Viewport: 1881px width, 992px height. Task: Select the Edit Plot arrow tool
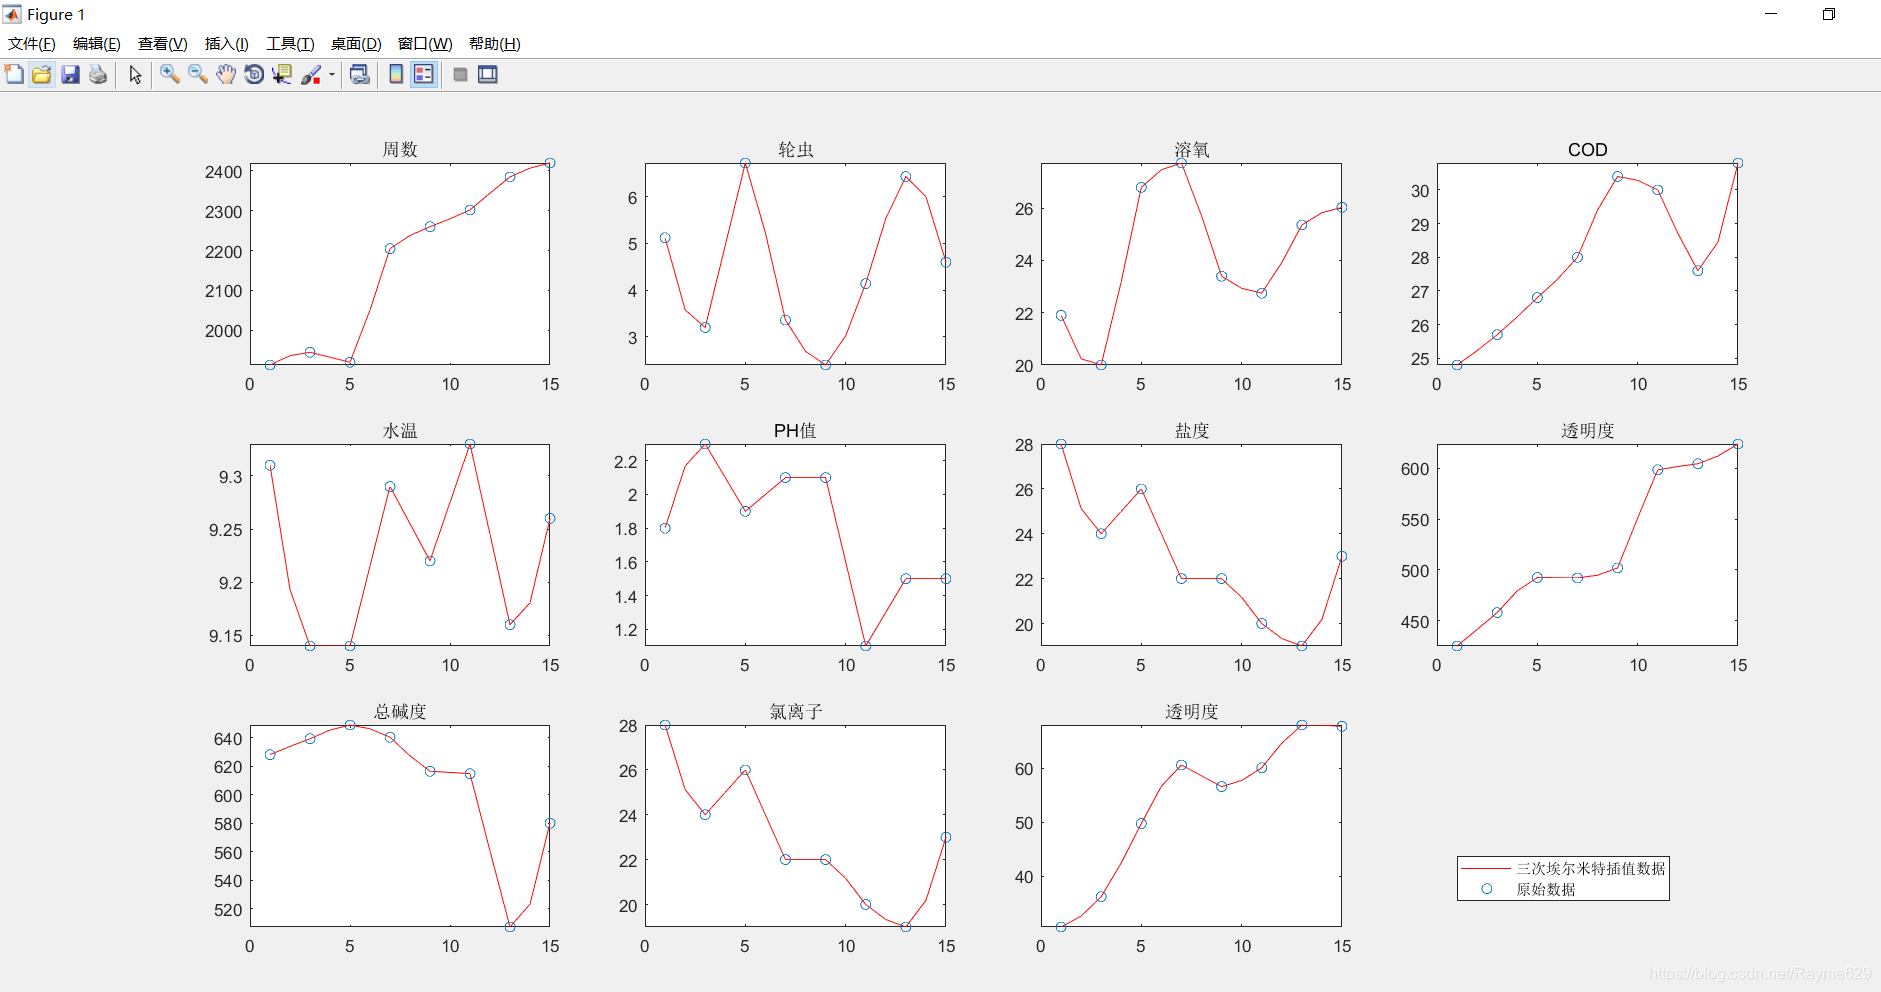pos(135,74)
